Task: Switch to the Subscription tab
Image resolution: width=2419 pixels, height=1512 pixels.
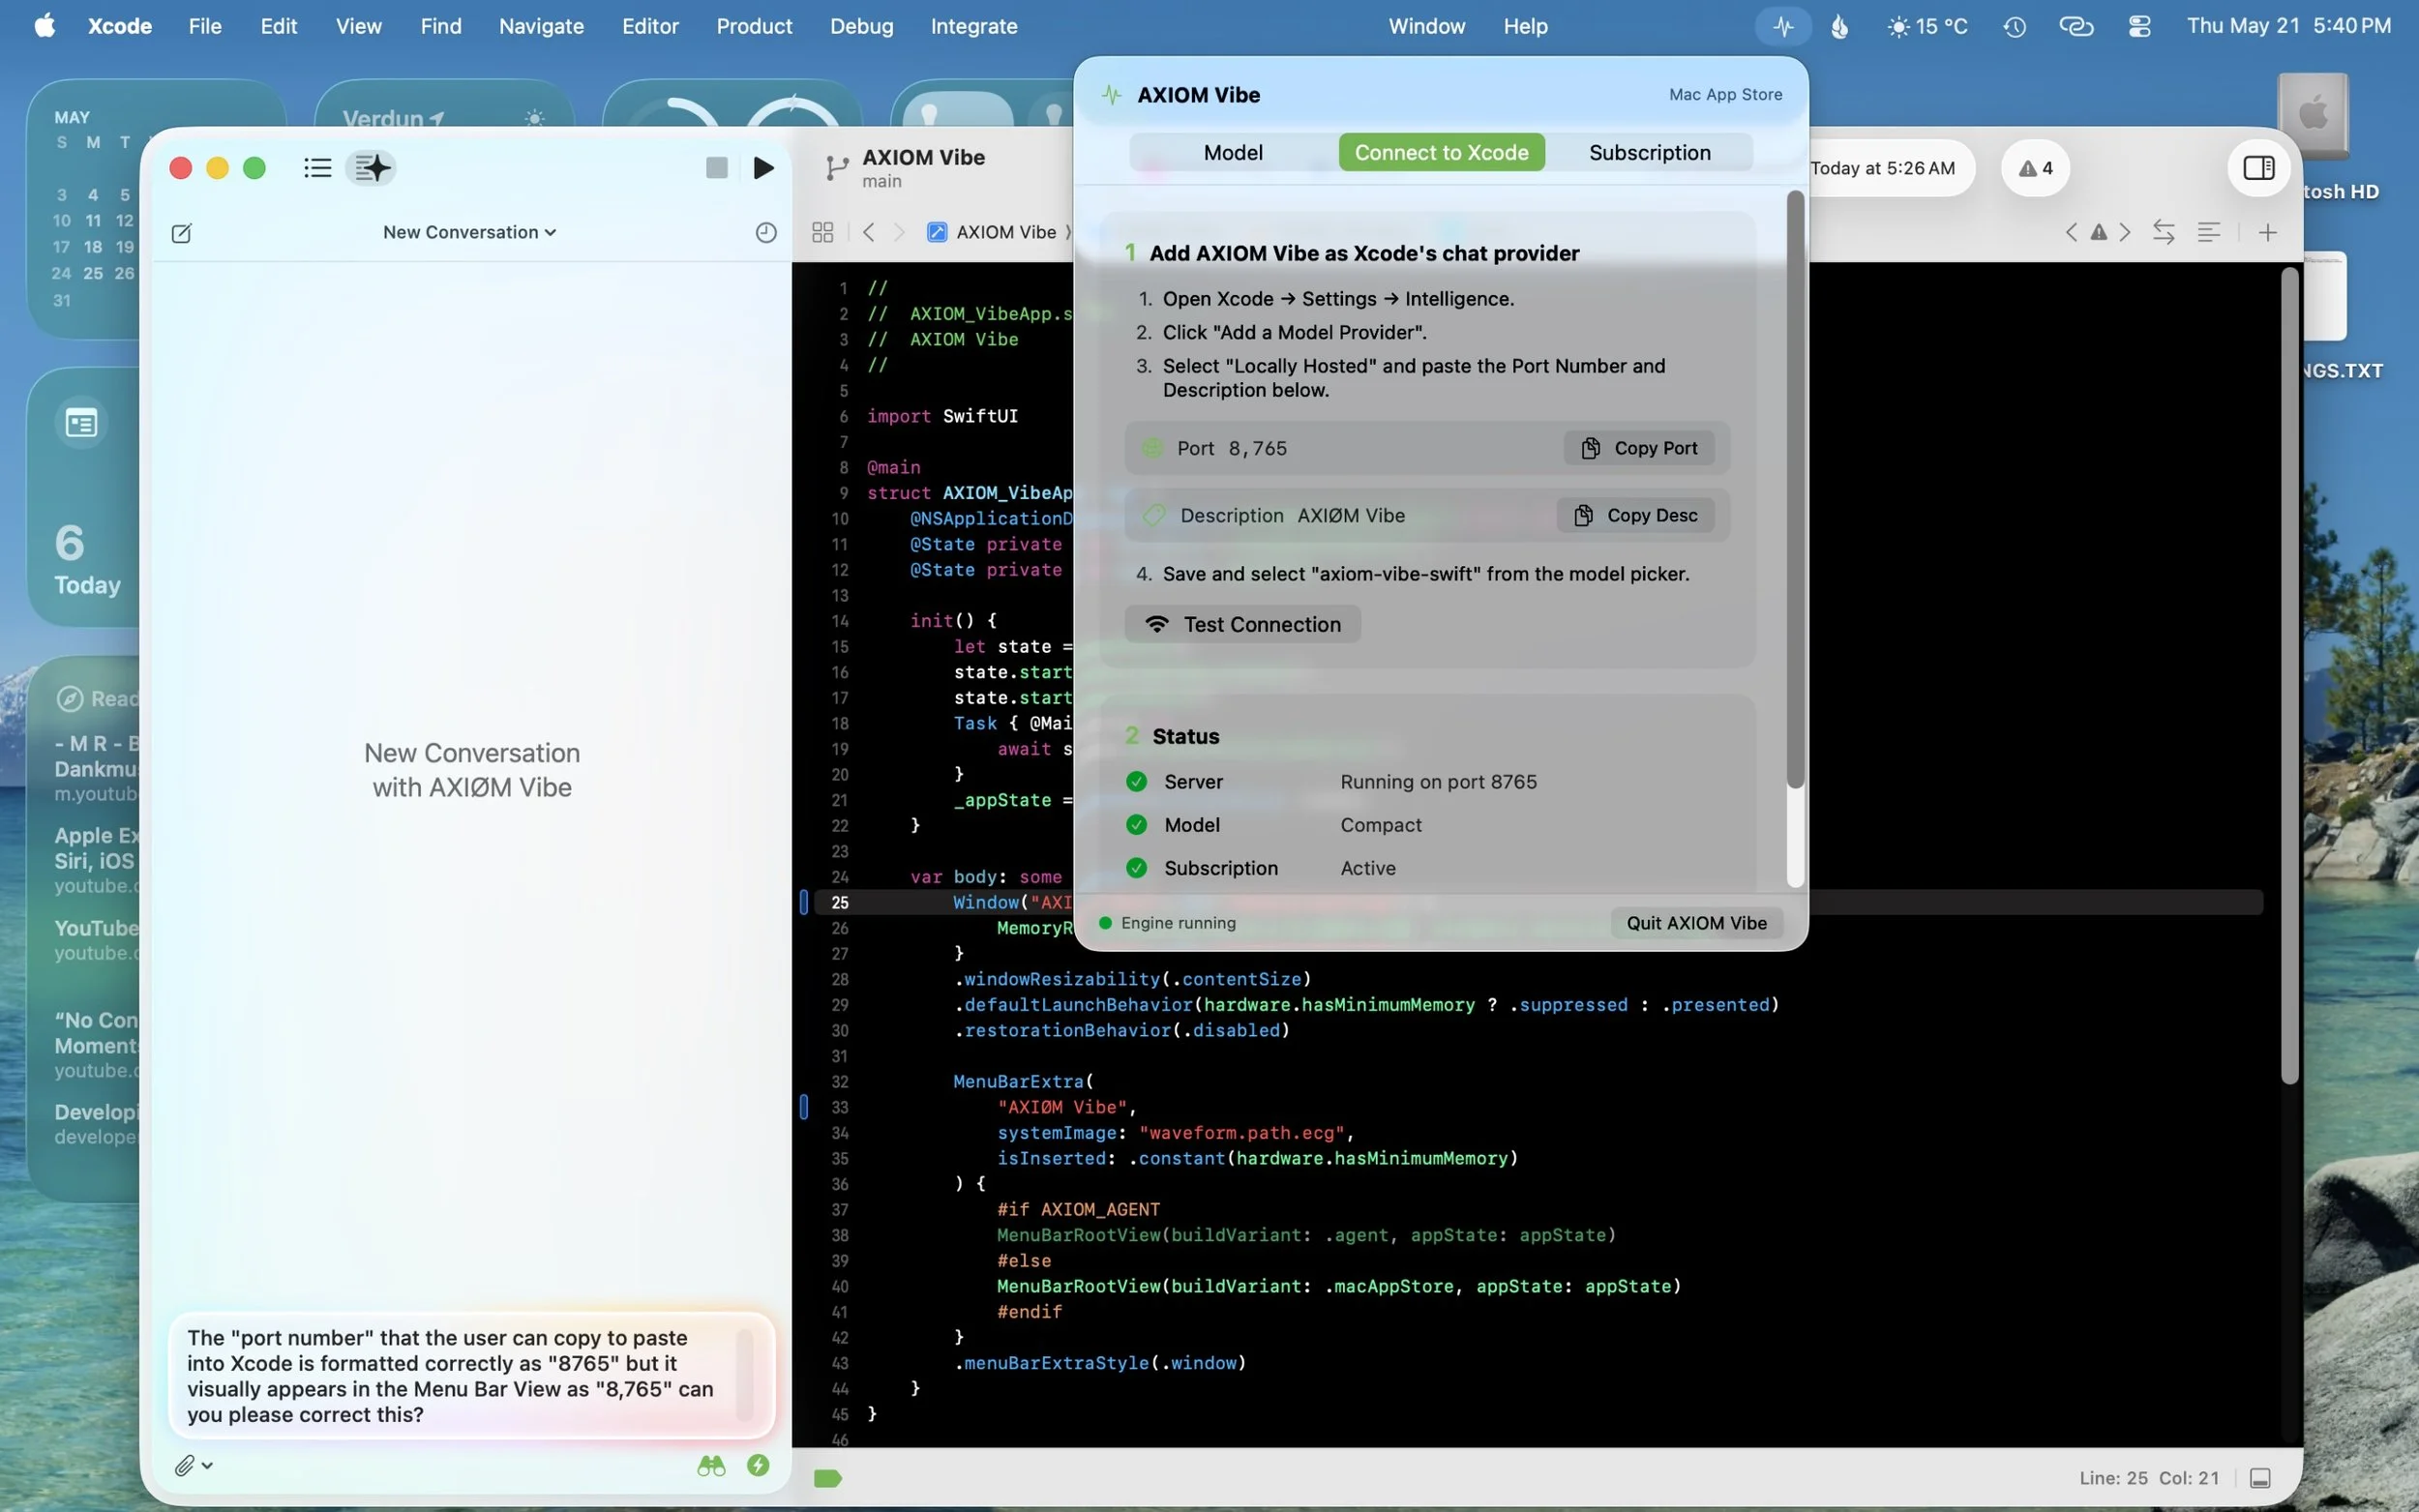Action: coord(1649,152)
